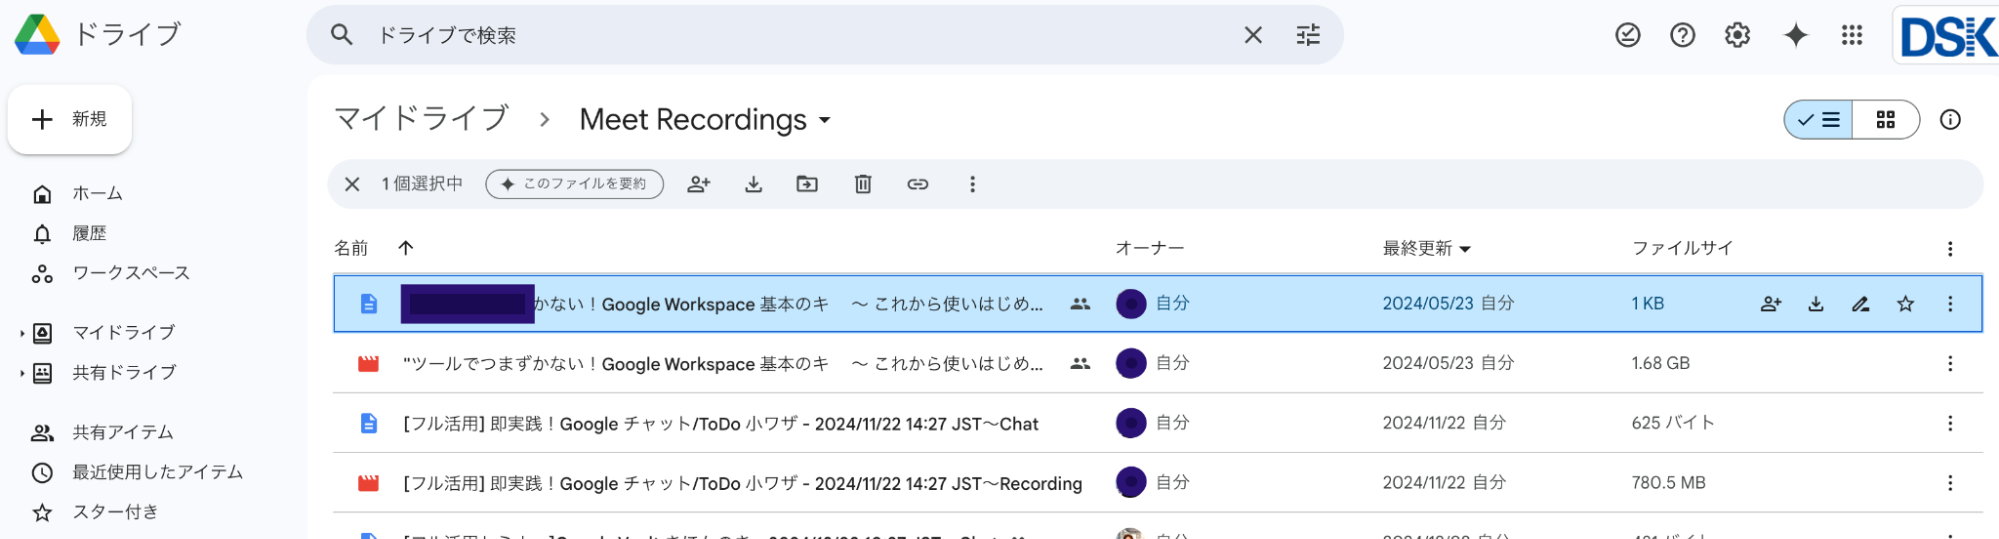Click the shared people icon on the 1.68 GB row
The image size is (1999, 539).
1080,364
